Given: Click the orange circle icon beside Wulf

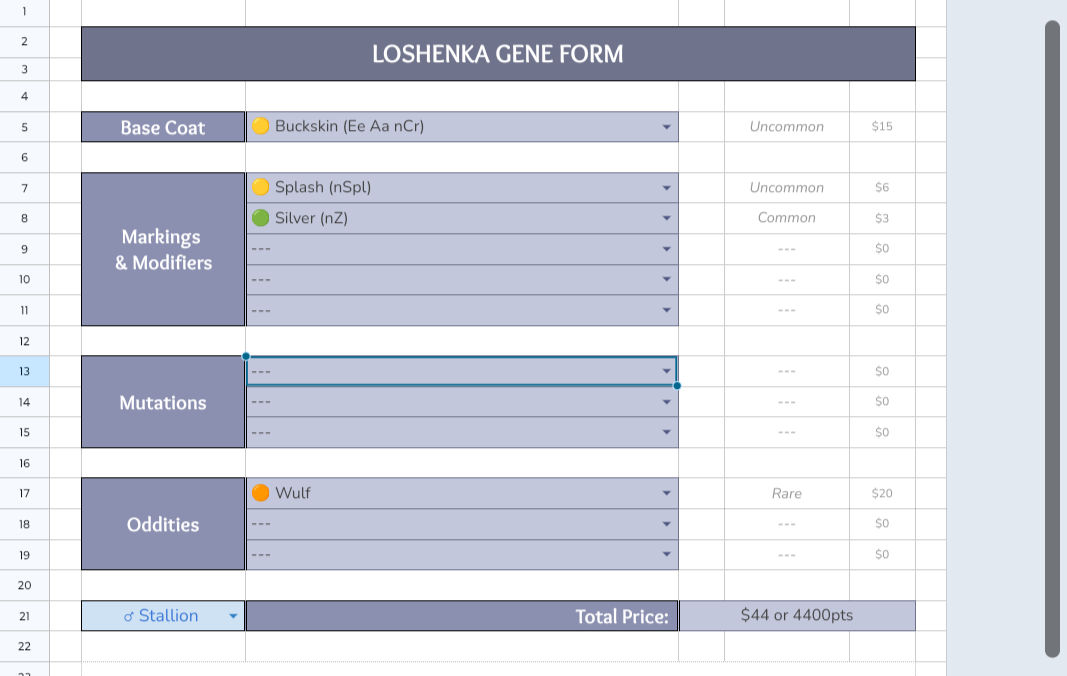Looking at the screenshot, I should 261,493.
